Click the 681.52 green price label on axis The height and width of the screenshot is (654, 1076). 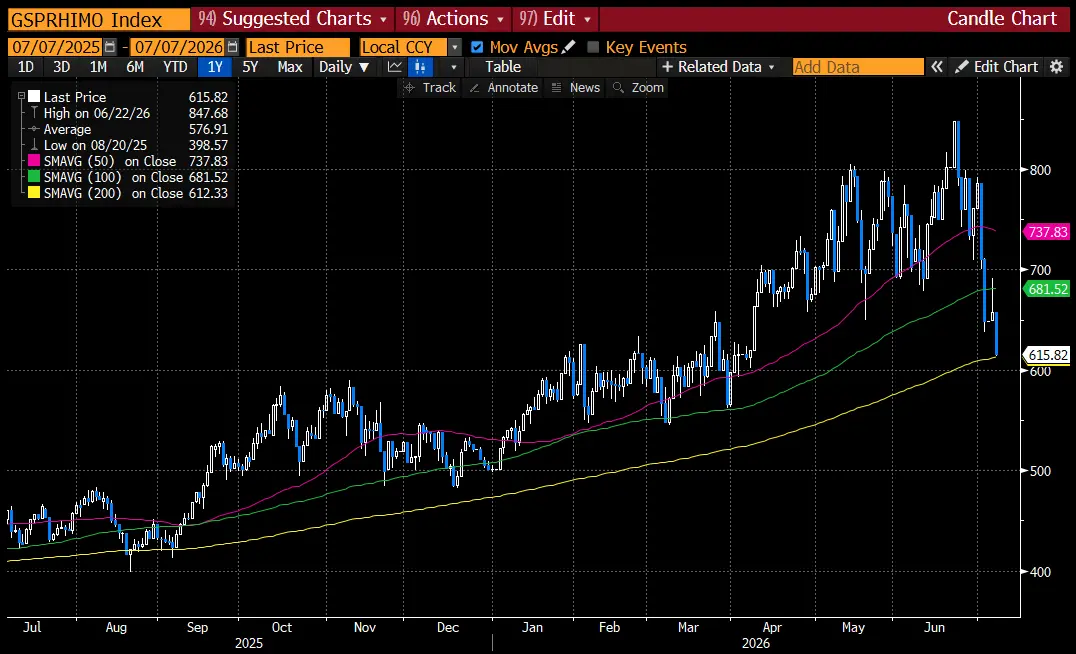click(1046, 289)
